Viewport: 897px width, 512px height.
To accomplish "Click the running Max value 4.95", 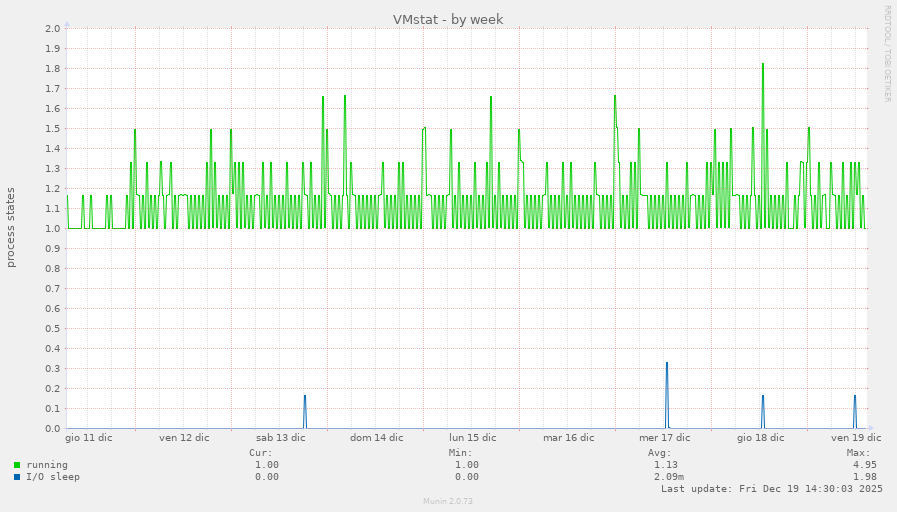I will 865,465.
